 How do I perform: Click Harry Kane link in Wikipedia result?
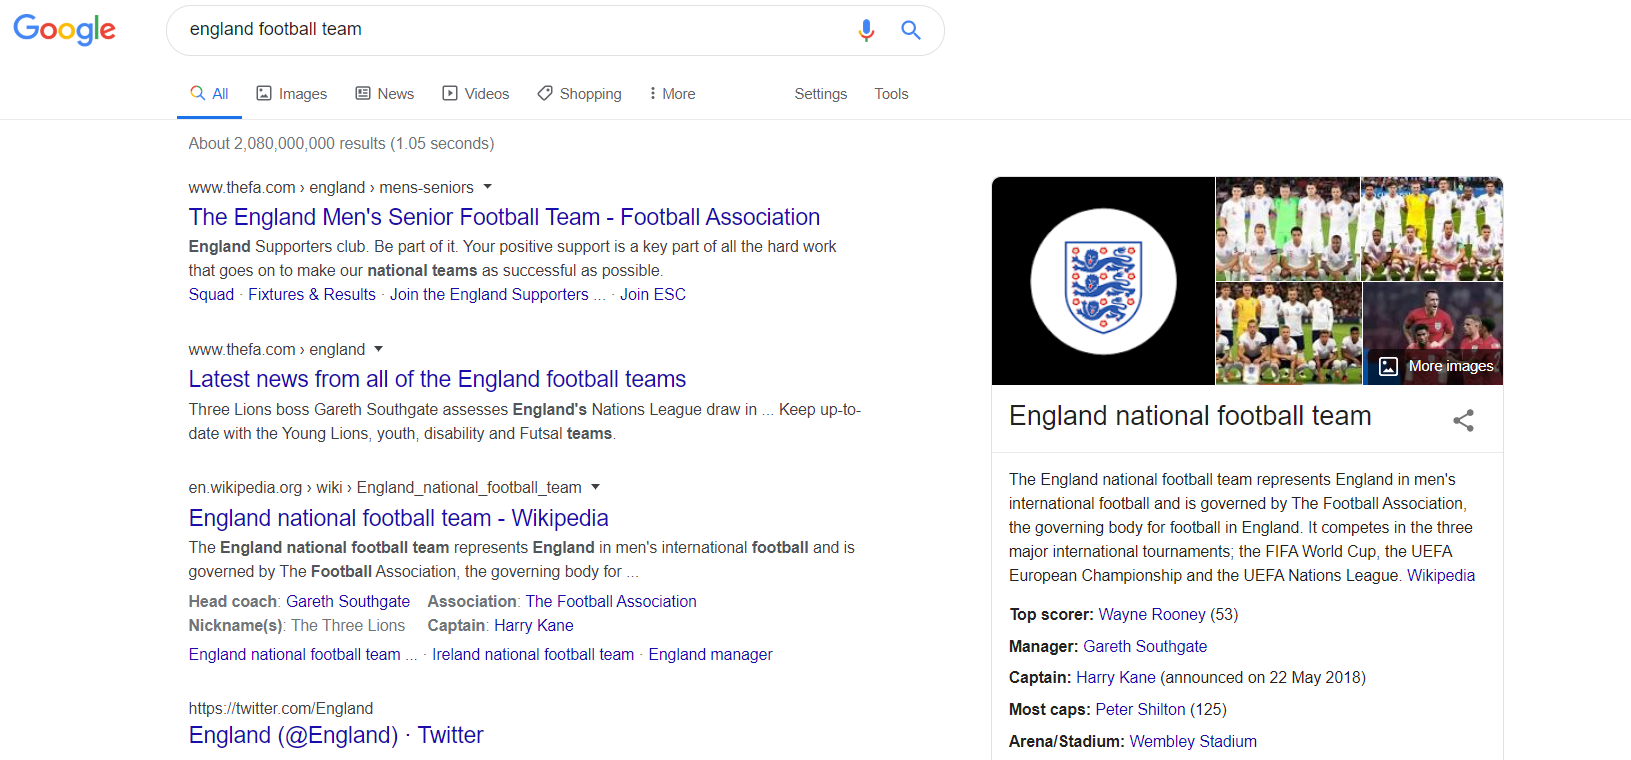tap(534, 625)
